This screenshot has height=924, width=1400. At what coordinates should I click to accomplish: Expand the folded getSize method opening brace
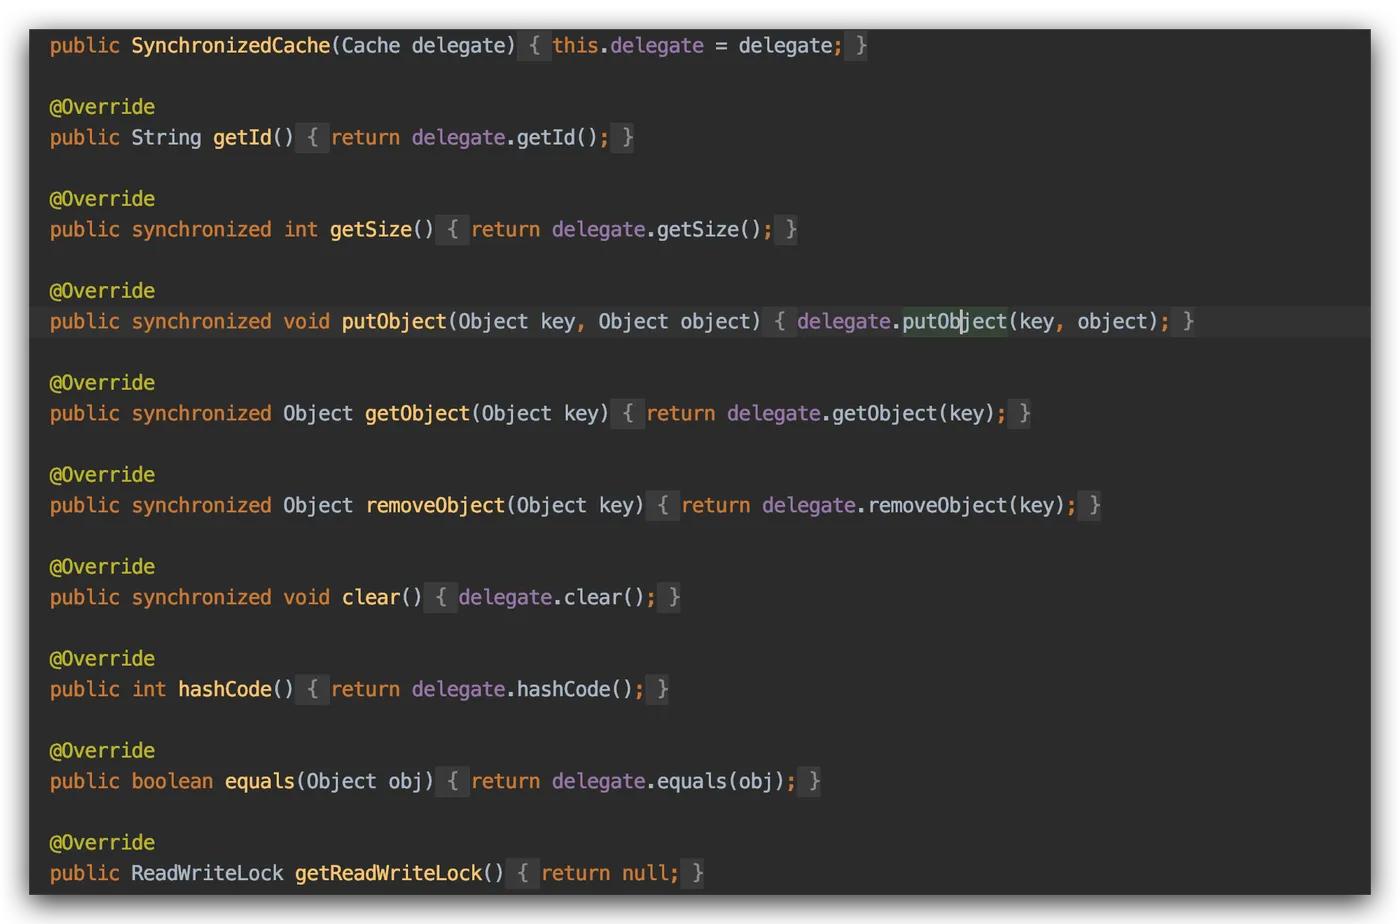pos(453,230)
